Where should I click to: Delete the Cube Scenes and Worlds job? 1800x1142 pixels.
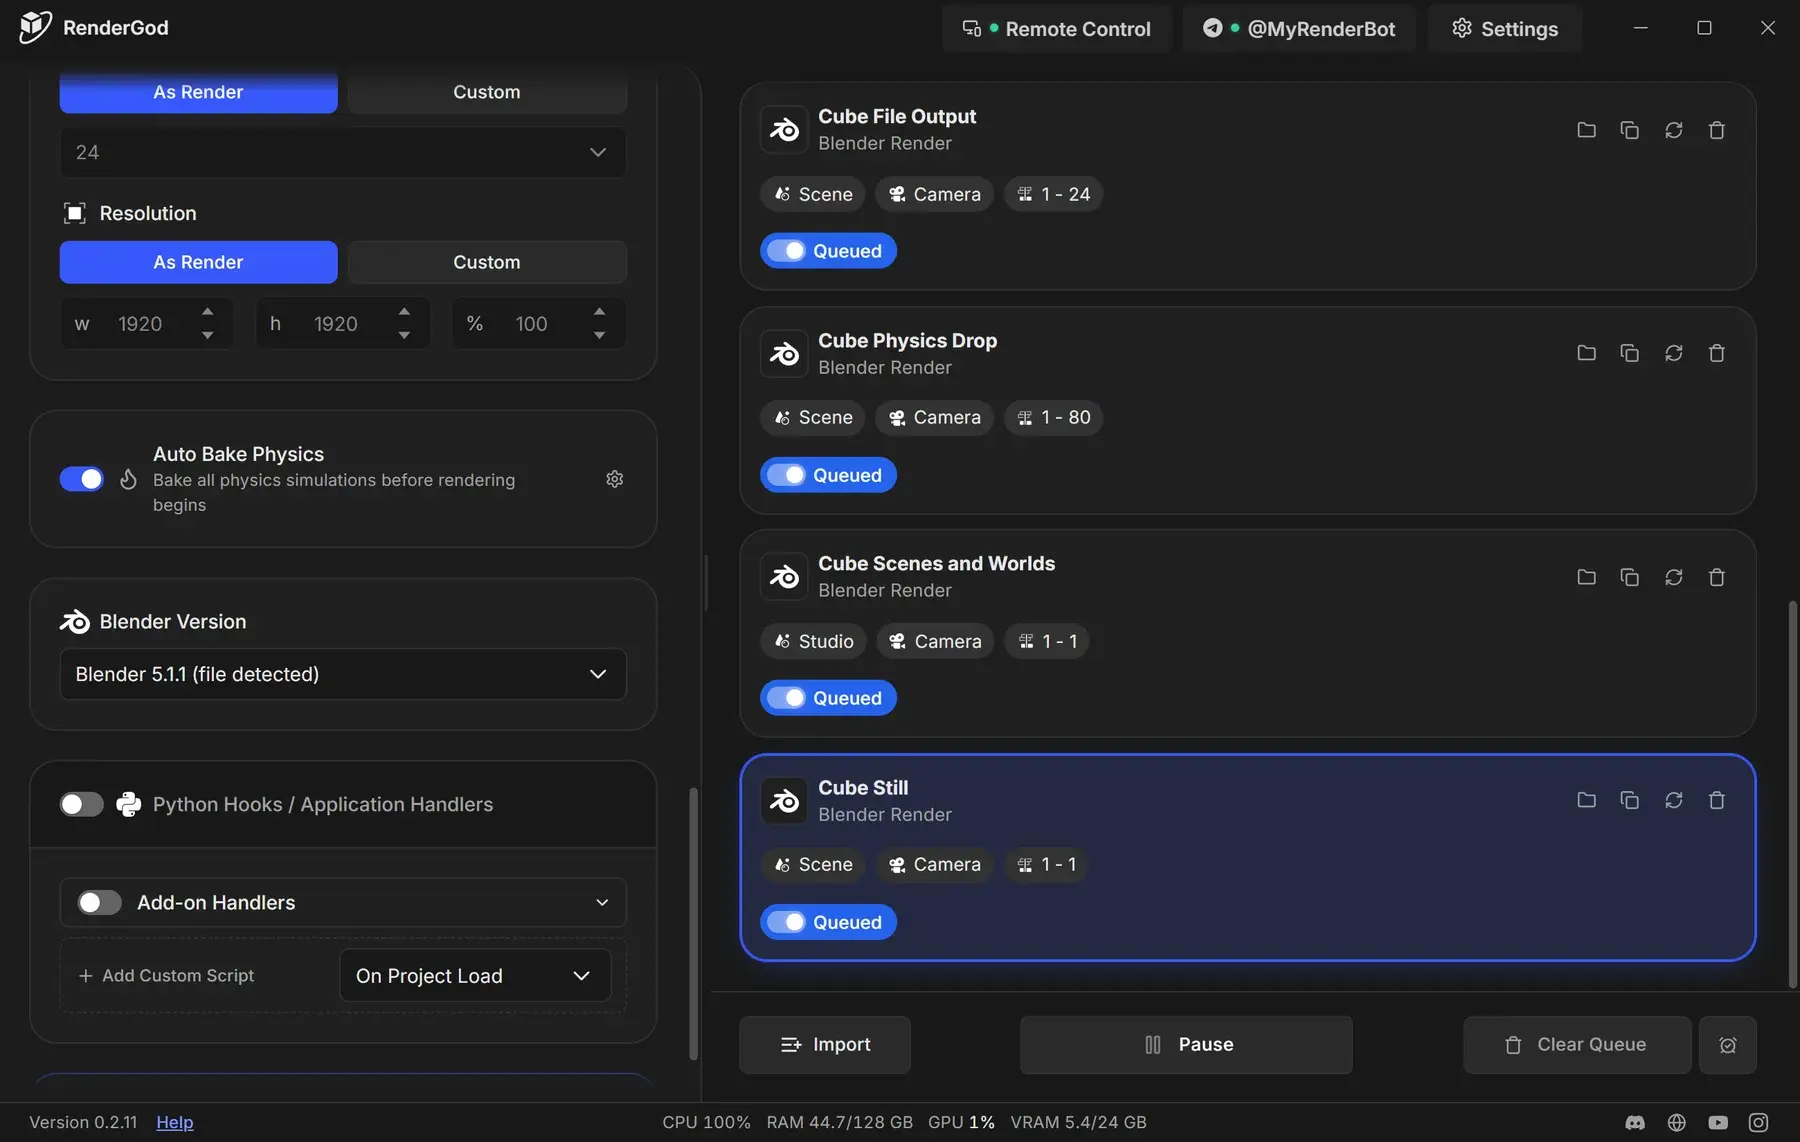pyautogui.click(x=1717, y=577)
